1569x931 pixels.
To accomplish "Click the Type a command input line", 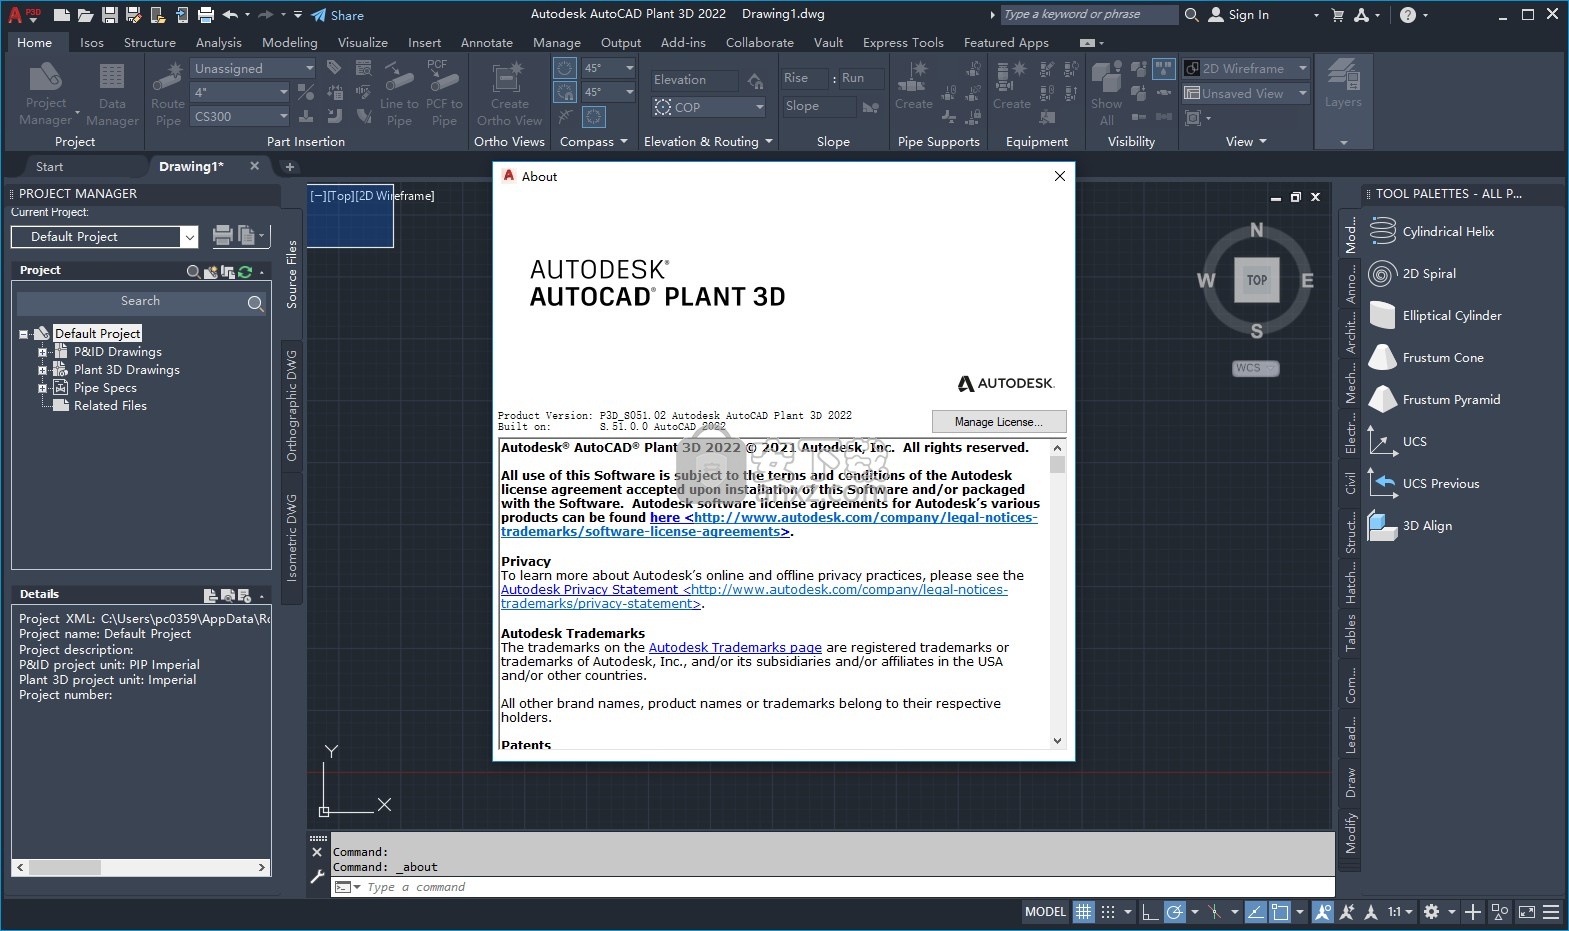I will point(832,887).
